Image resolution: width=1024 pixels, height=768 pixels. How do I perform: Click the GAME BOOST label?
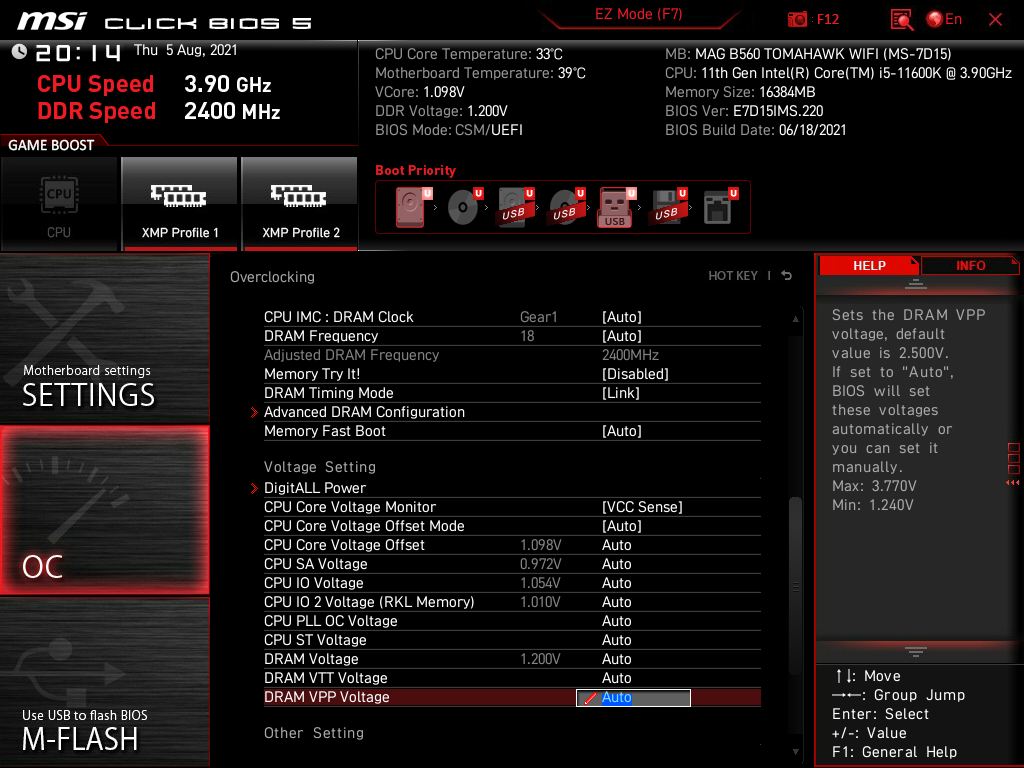tap(51, 145)
